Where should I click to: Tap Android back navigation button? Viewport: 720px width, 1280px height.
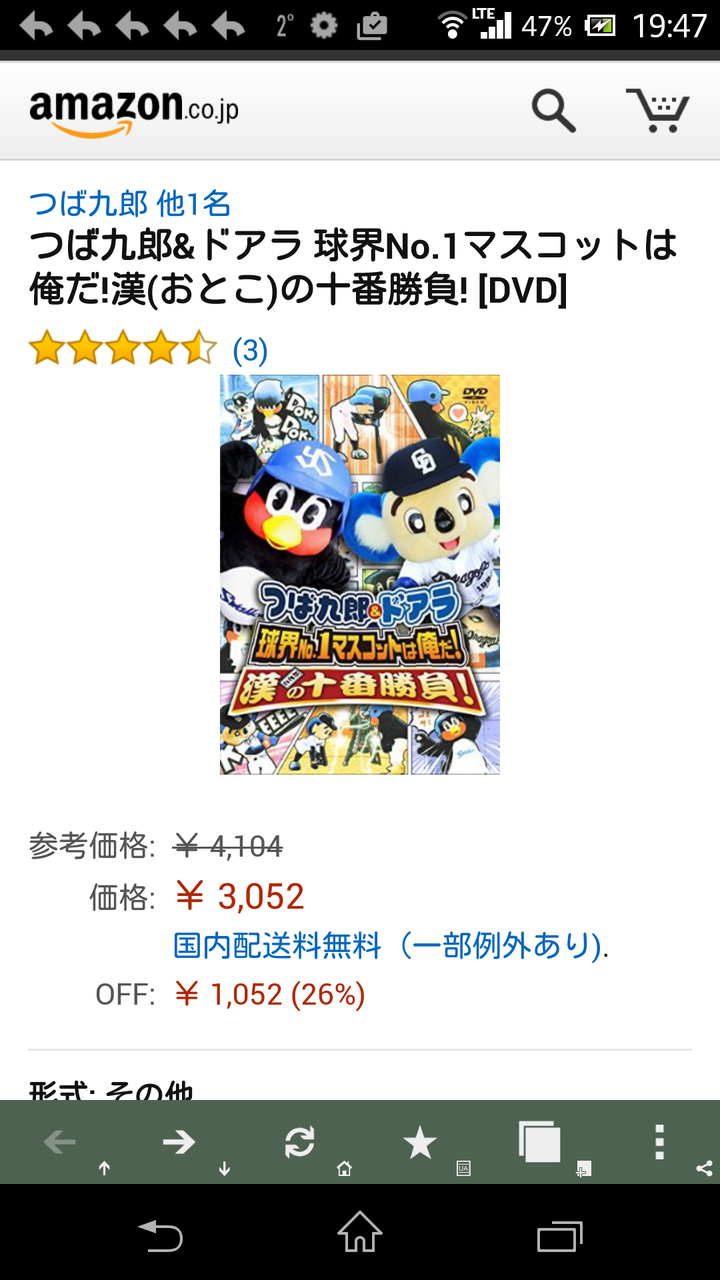point(160,1236)
